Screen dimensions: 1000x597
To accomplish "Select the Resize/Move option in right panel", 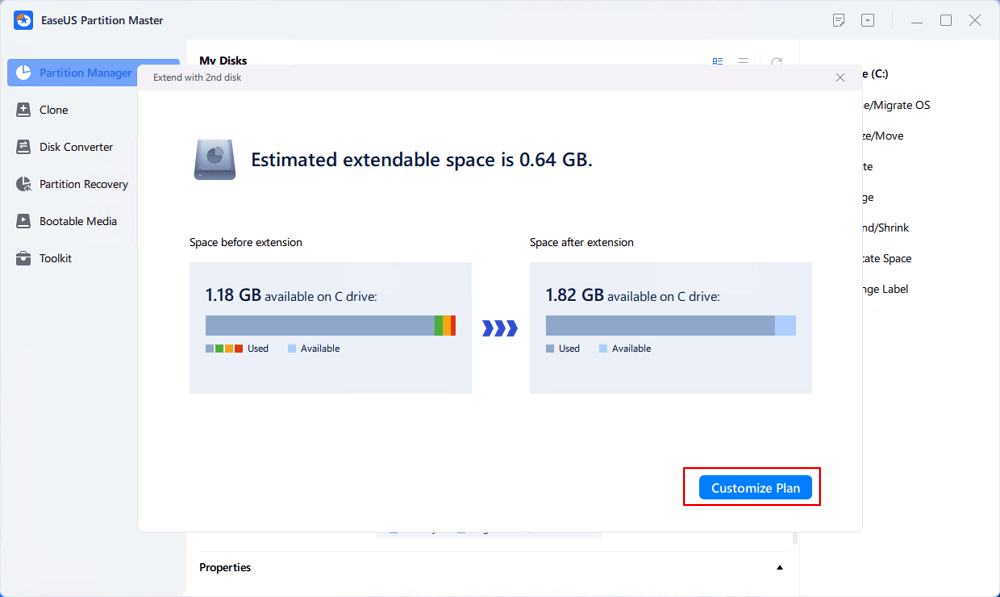I will pos(883,136).
